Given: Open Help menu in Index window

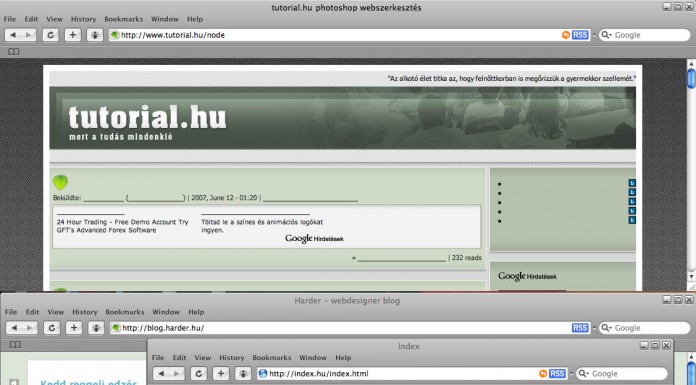Looking at the screenshot, I should point(343,357).
